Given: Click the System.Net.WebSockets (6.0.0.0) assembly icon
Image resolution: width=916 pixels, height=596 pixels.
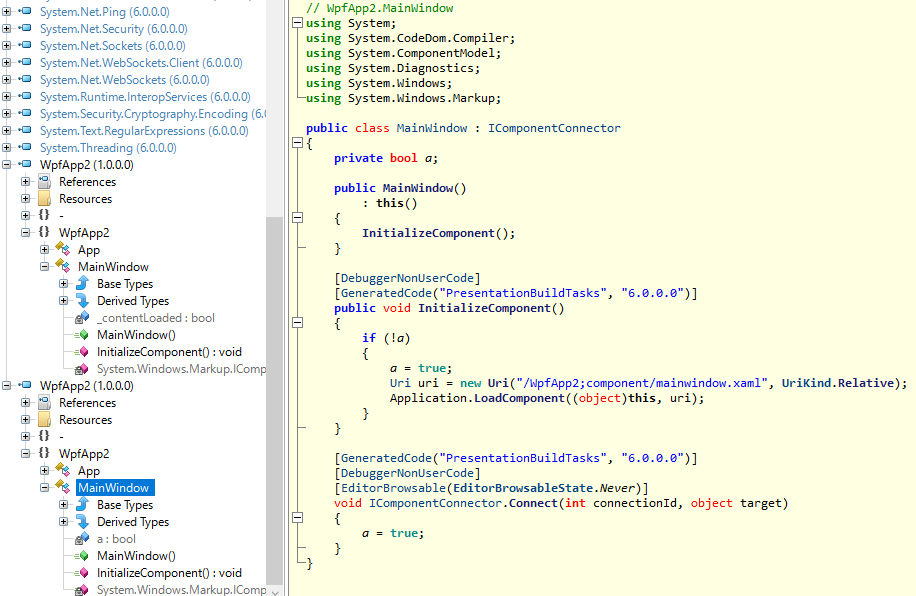Looking at the screenshot, I should click(26, 79).
